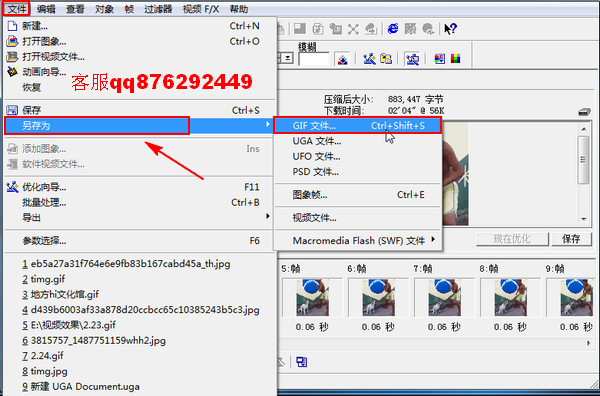Viewport: 600px width, 396px height.
Task: Open recent file 8 timg.jpg
Action: 139,371
